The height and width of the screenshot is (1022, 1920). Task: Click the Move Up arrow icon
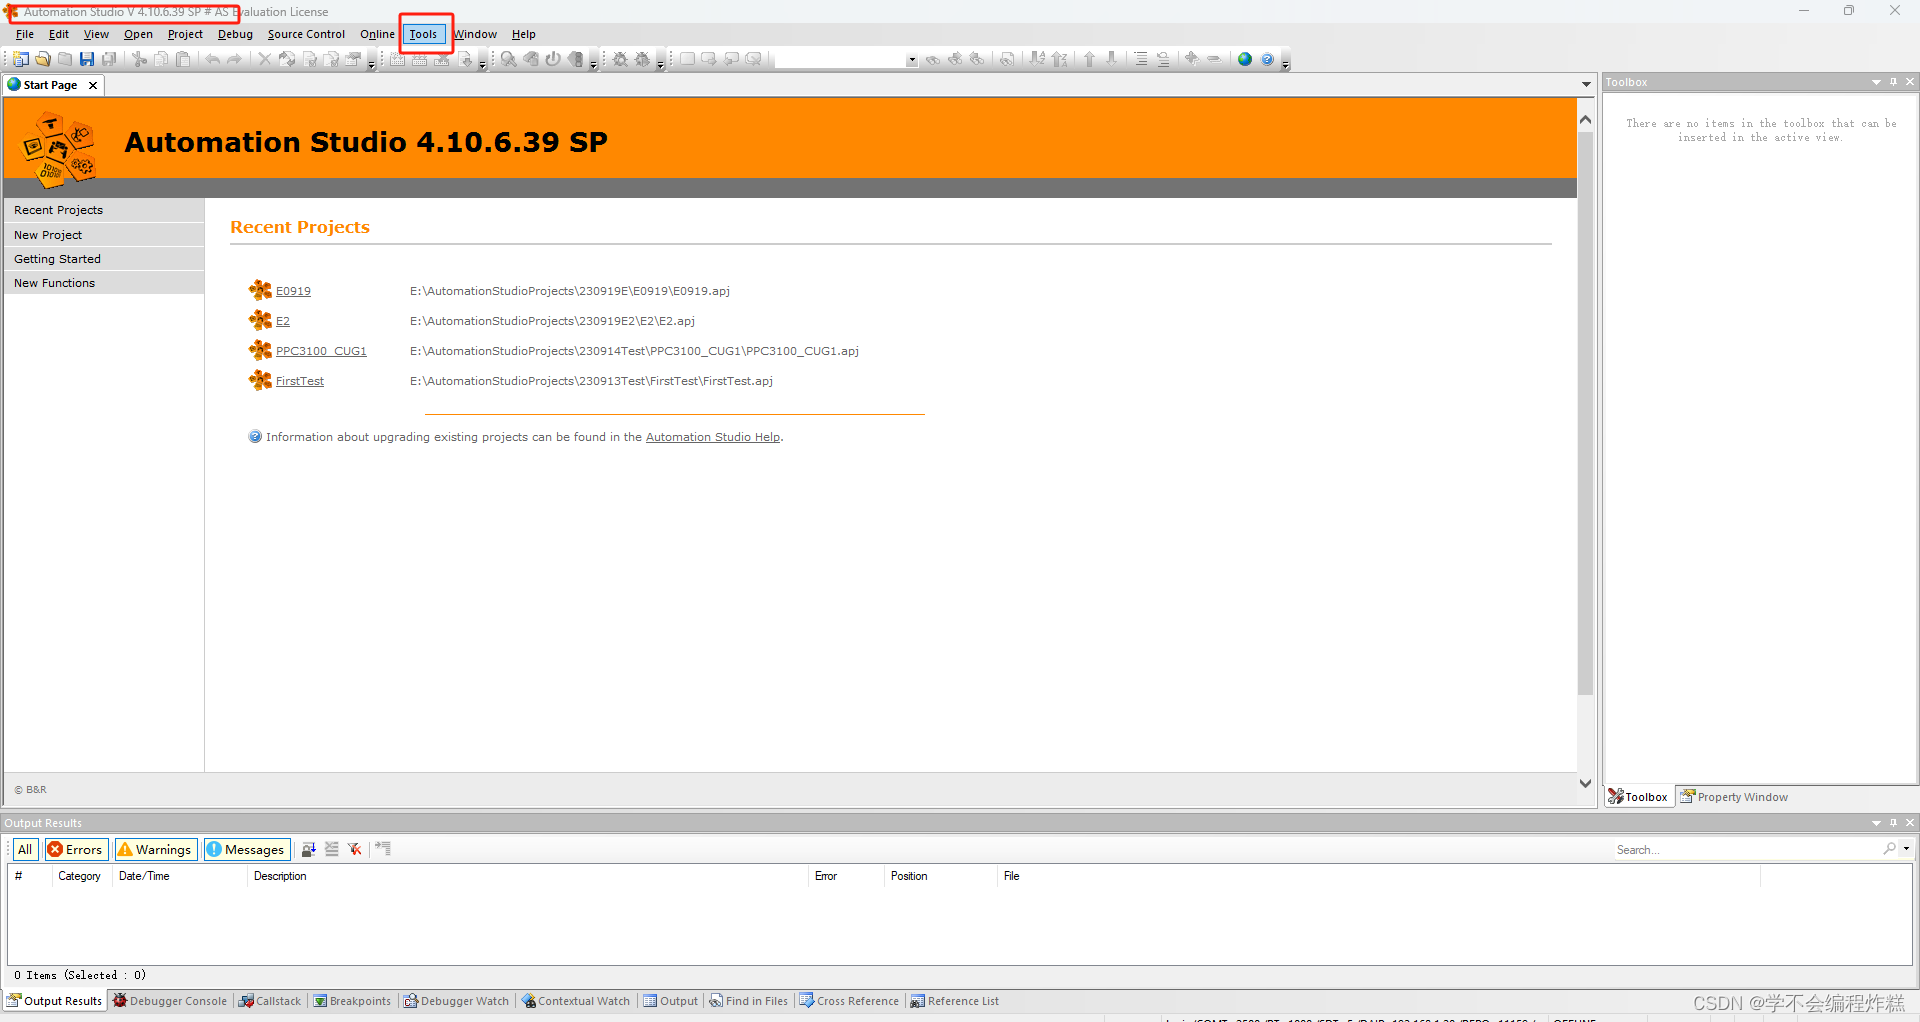pyautogui.click(x=1090, y=59)
